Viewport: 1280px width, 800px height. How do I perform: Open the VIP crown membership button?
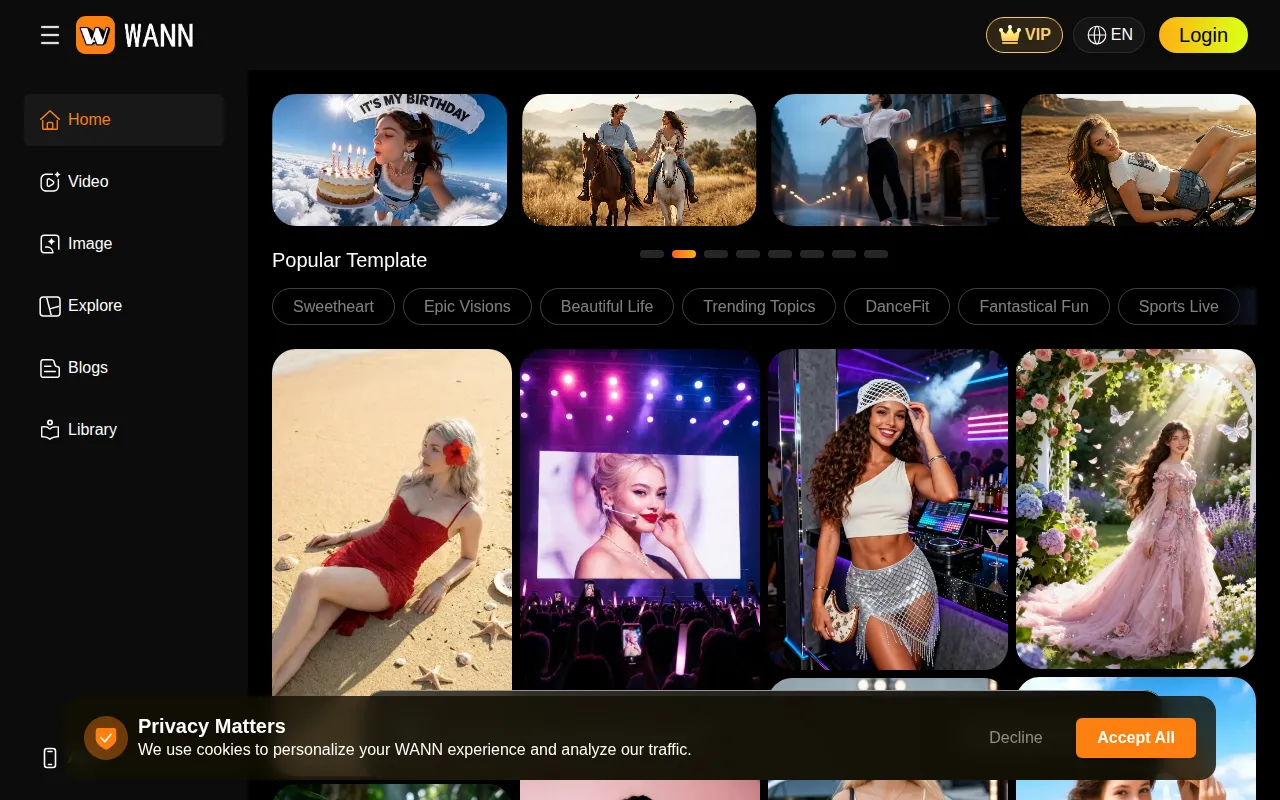1024,35
